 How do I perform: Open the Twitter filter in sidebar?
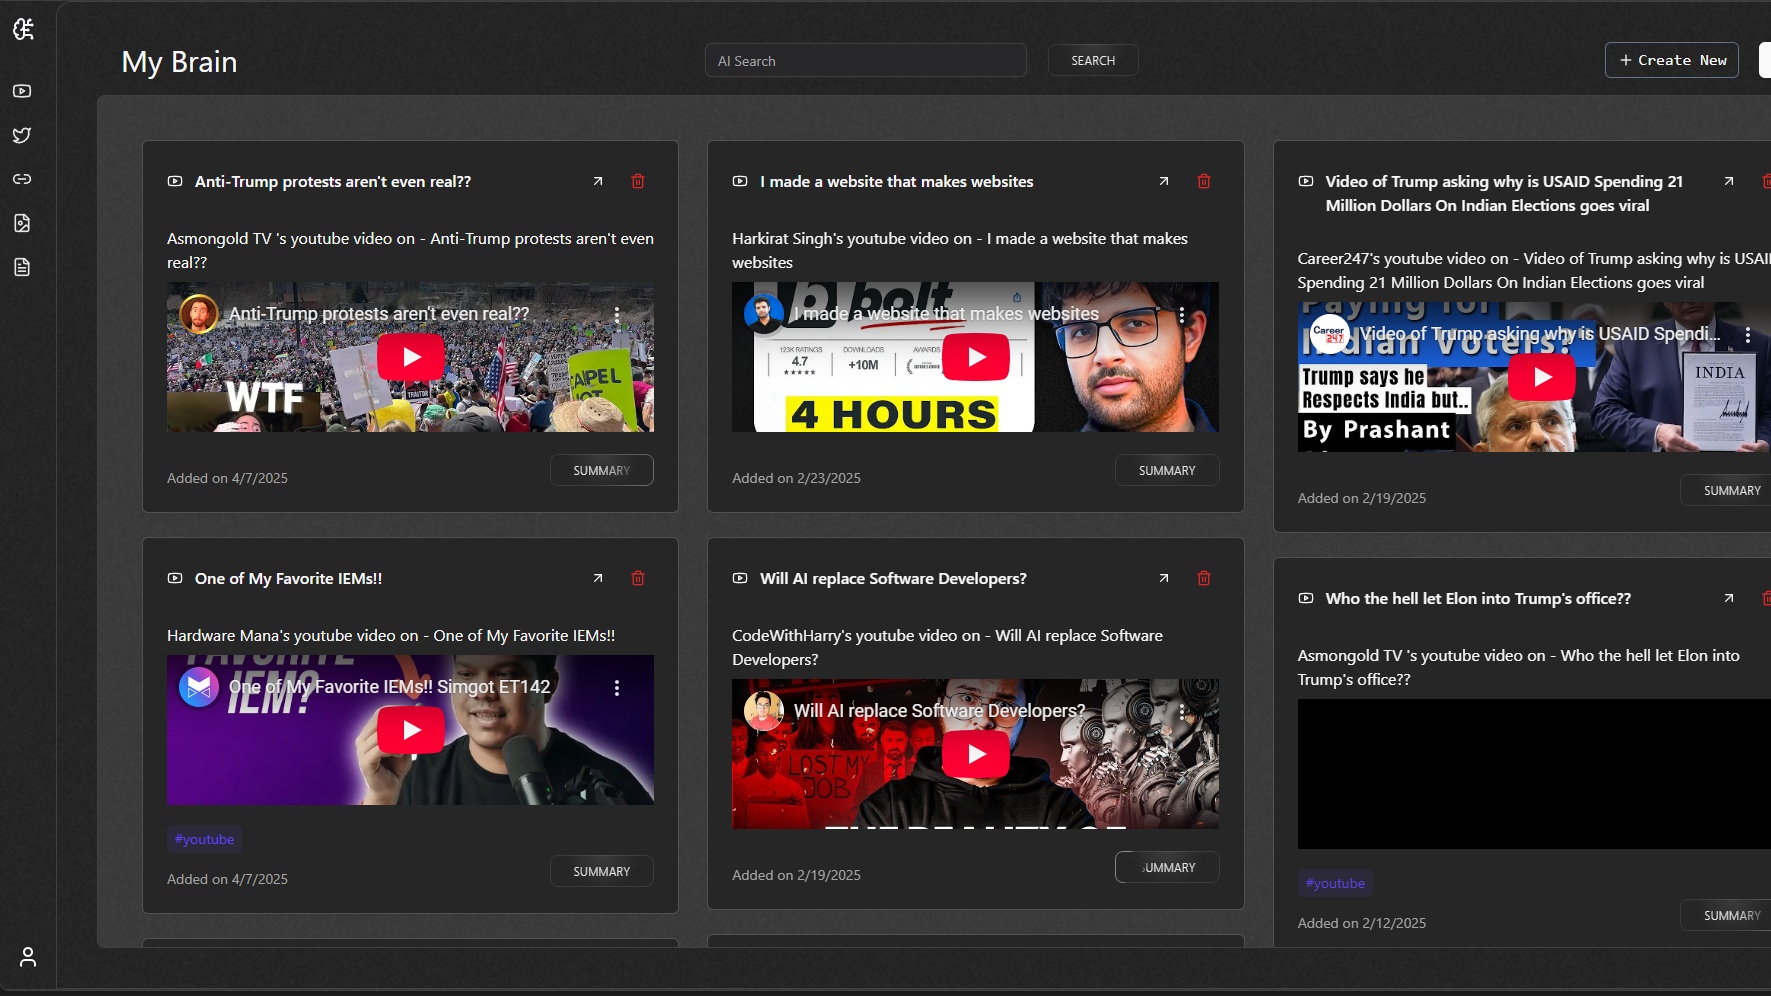pyautogui.click(x=22, y=135)
